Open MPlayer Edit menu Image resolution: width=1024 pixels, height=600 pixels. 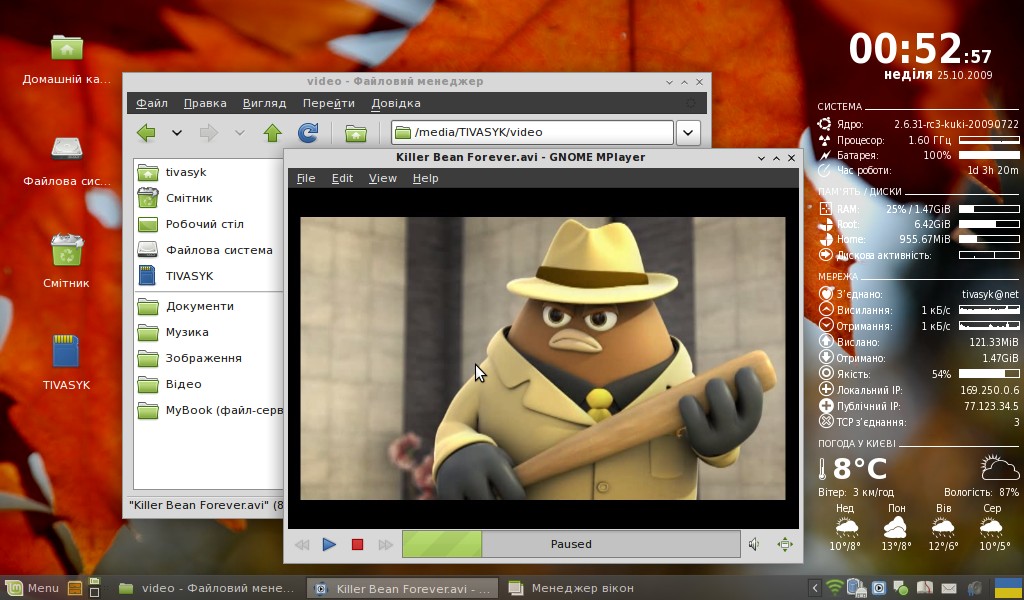pyautogui.click(x=342, y=178)
